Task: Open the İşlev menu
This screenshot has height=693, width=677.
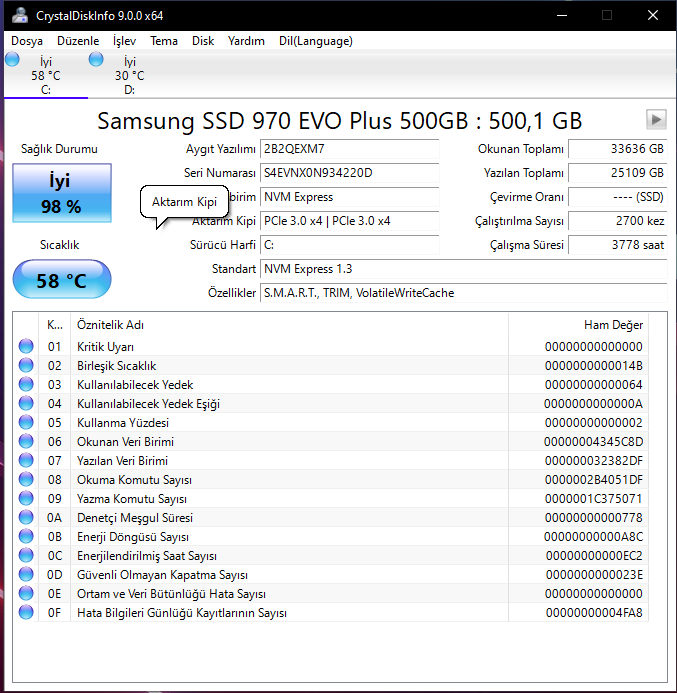Action: click(124, 41)
